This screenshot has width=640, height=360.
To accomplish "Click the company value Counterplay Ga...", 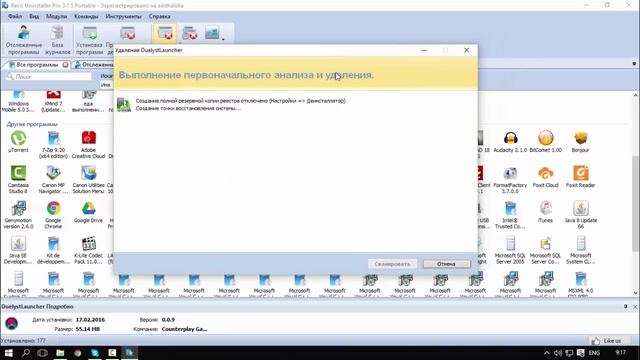I will [x=184, y=329].
